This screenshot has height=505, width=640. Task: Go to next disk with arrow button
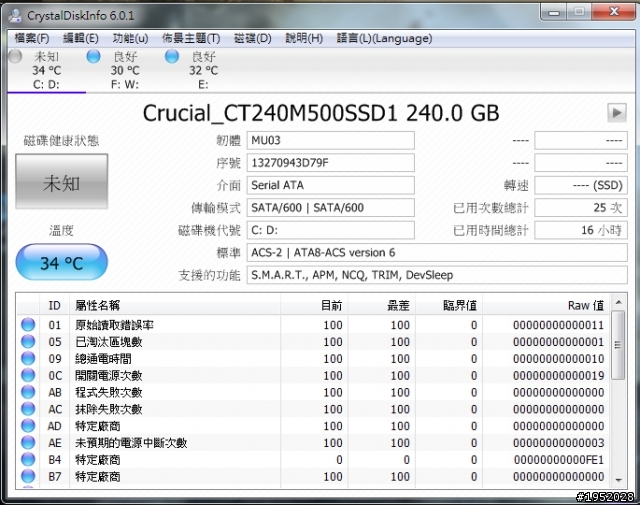pos(617,113)
